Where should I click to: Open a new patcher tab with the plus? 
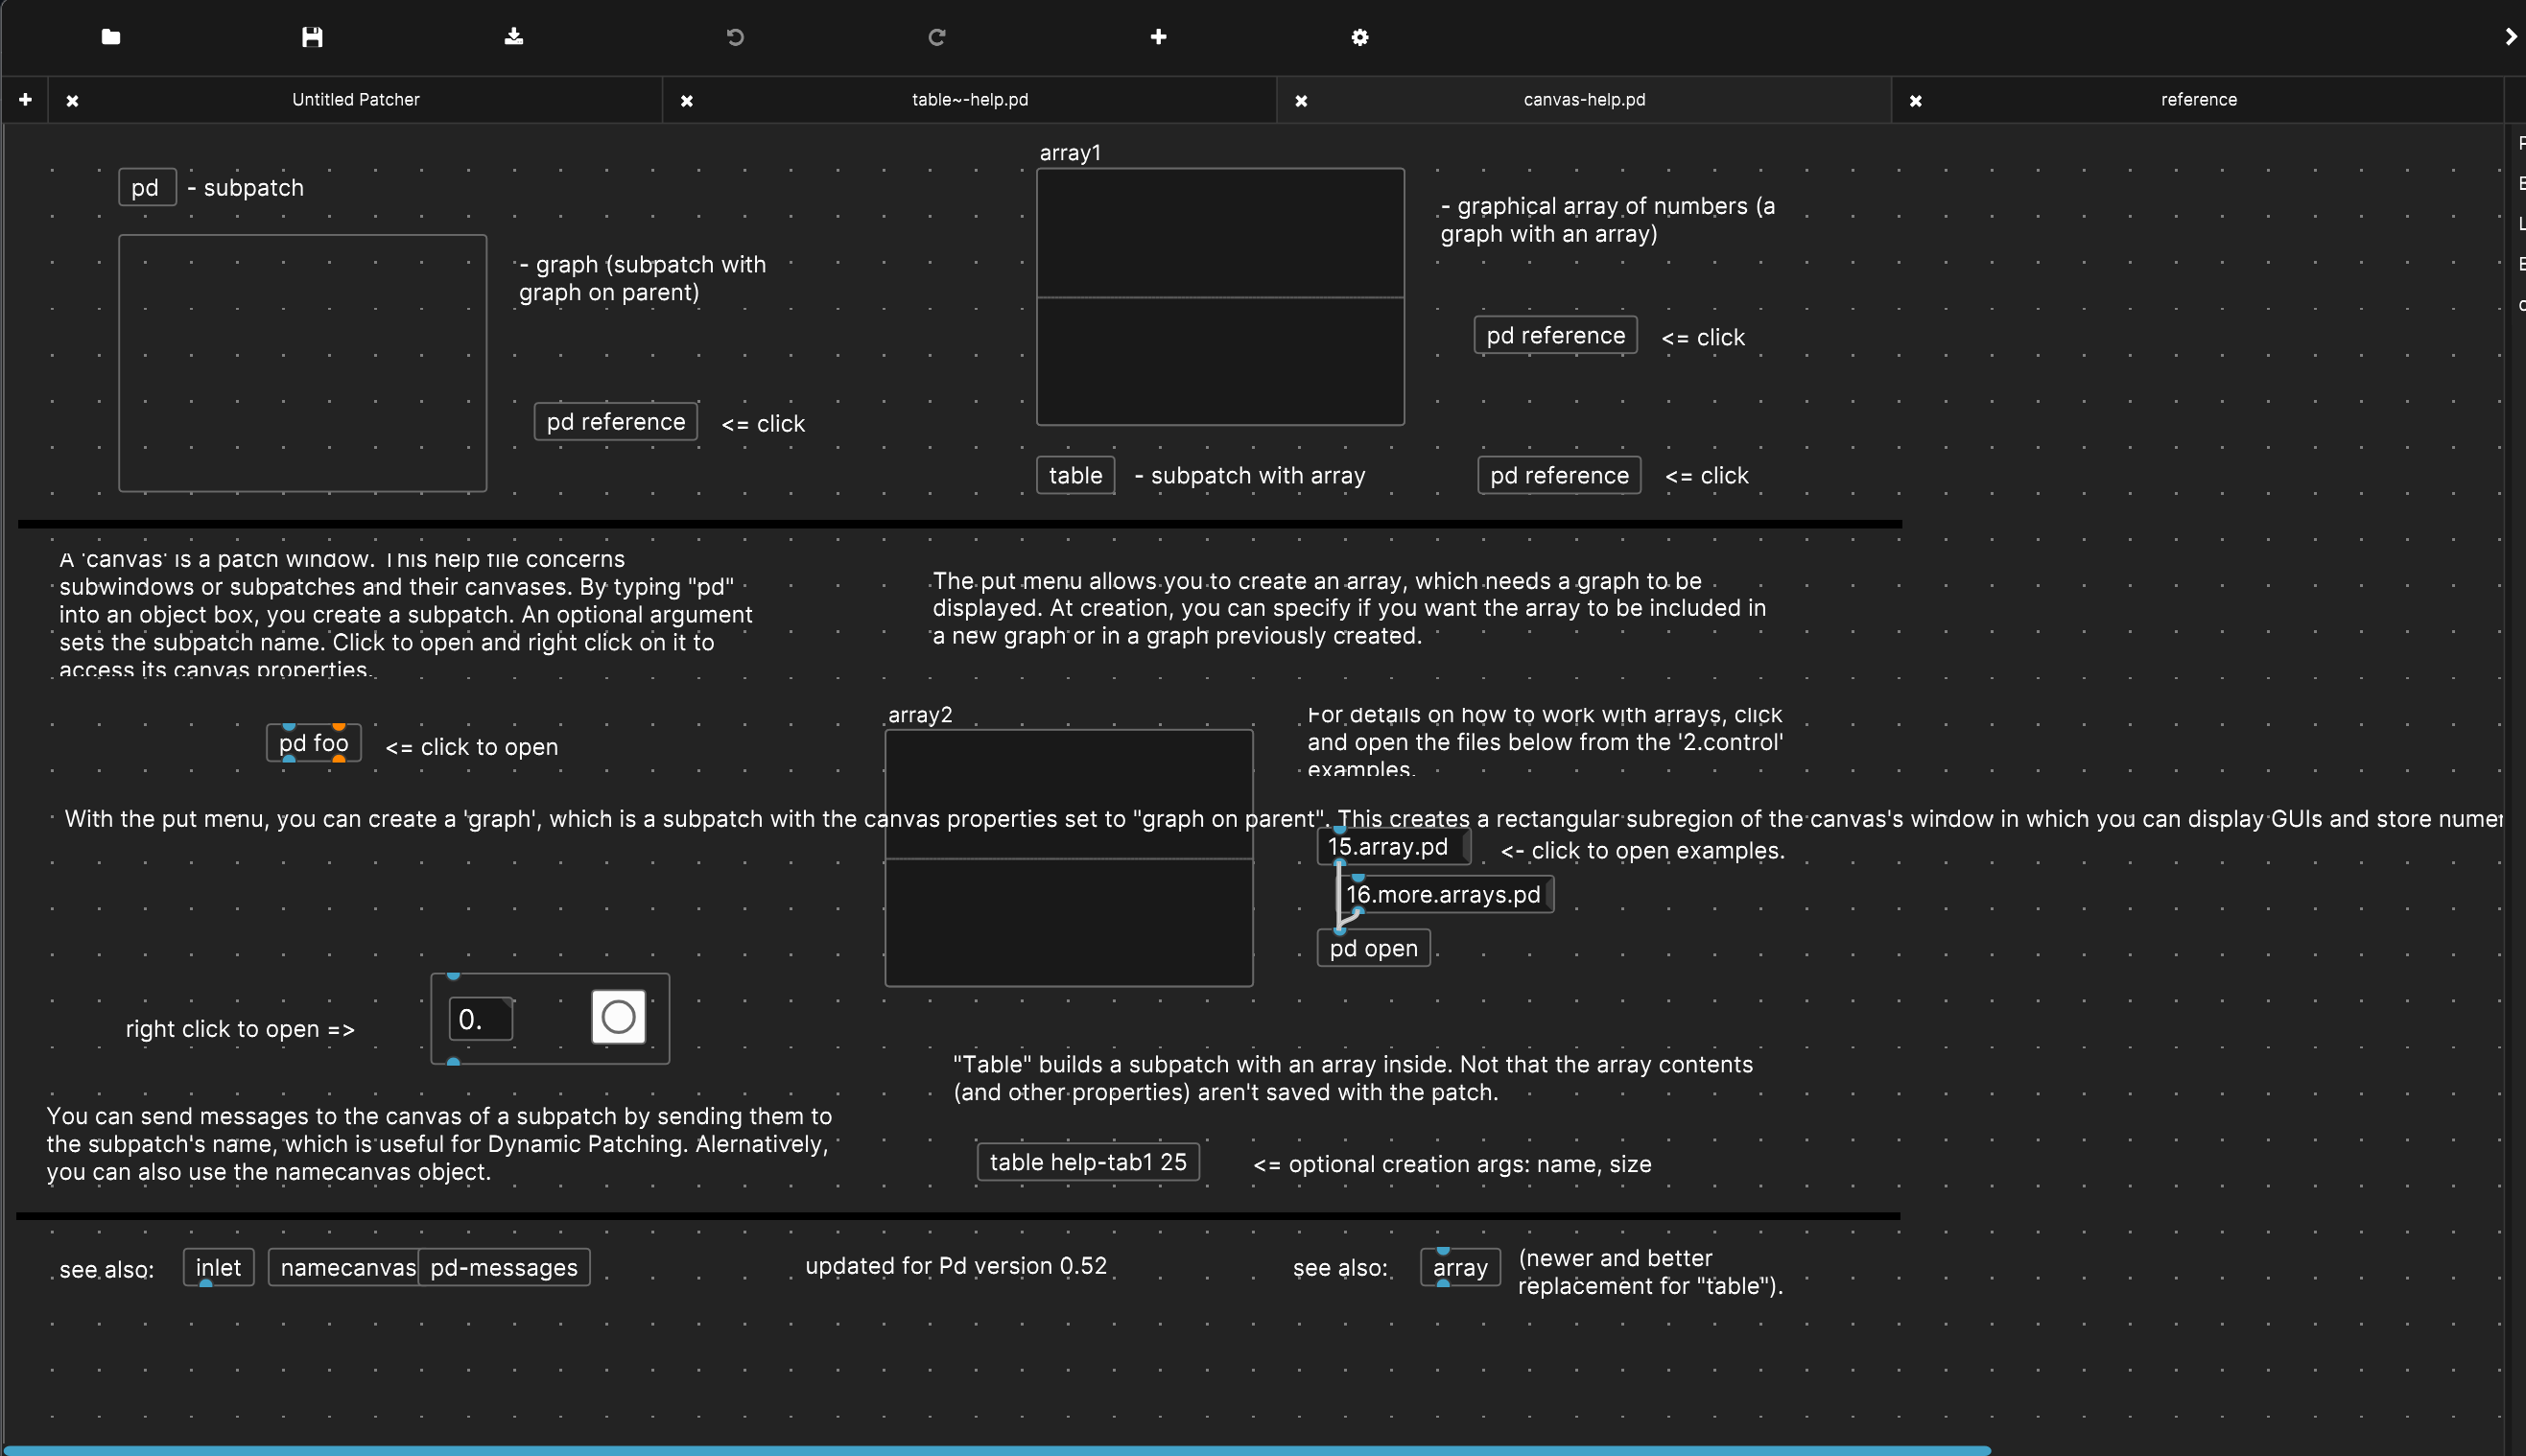click(25, 99)
